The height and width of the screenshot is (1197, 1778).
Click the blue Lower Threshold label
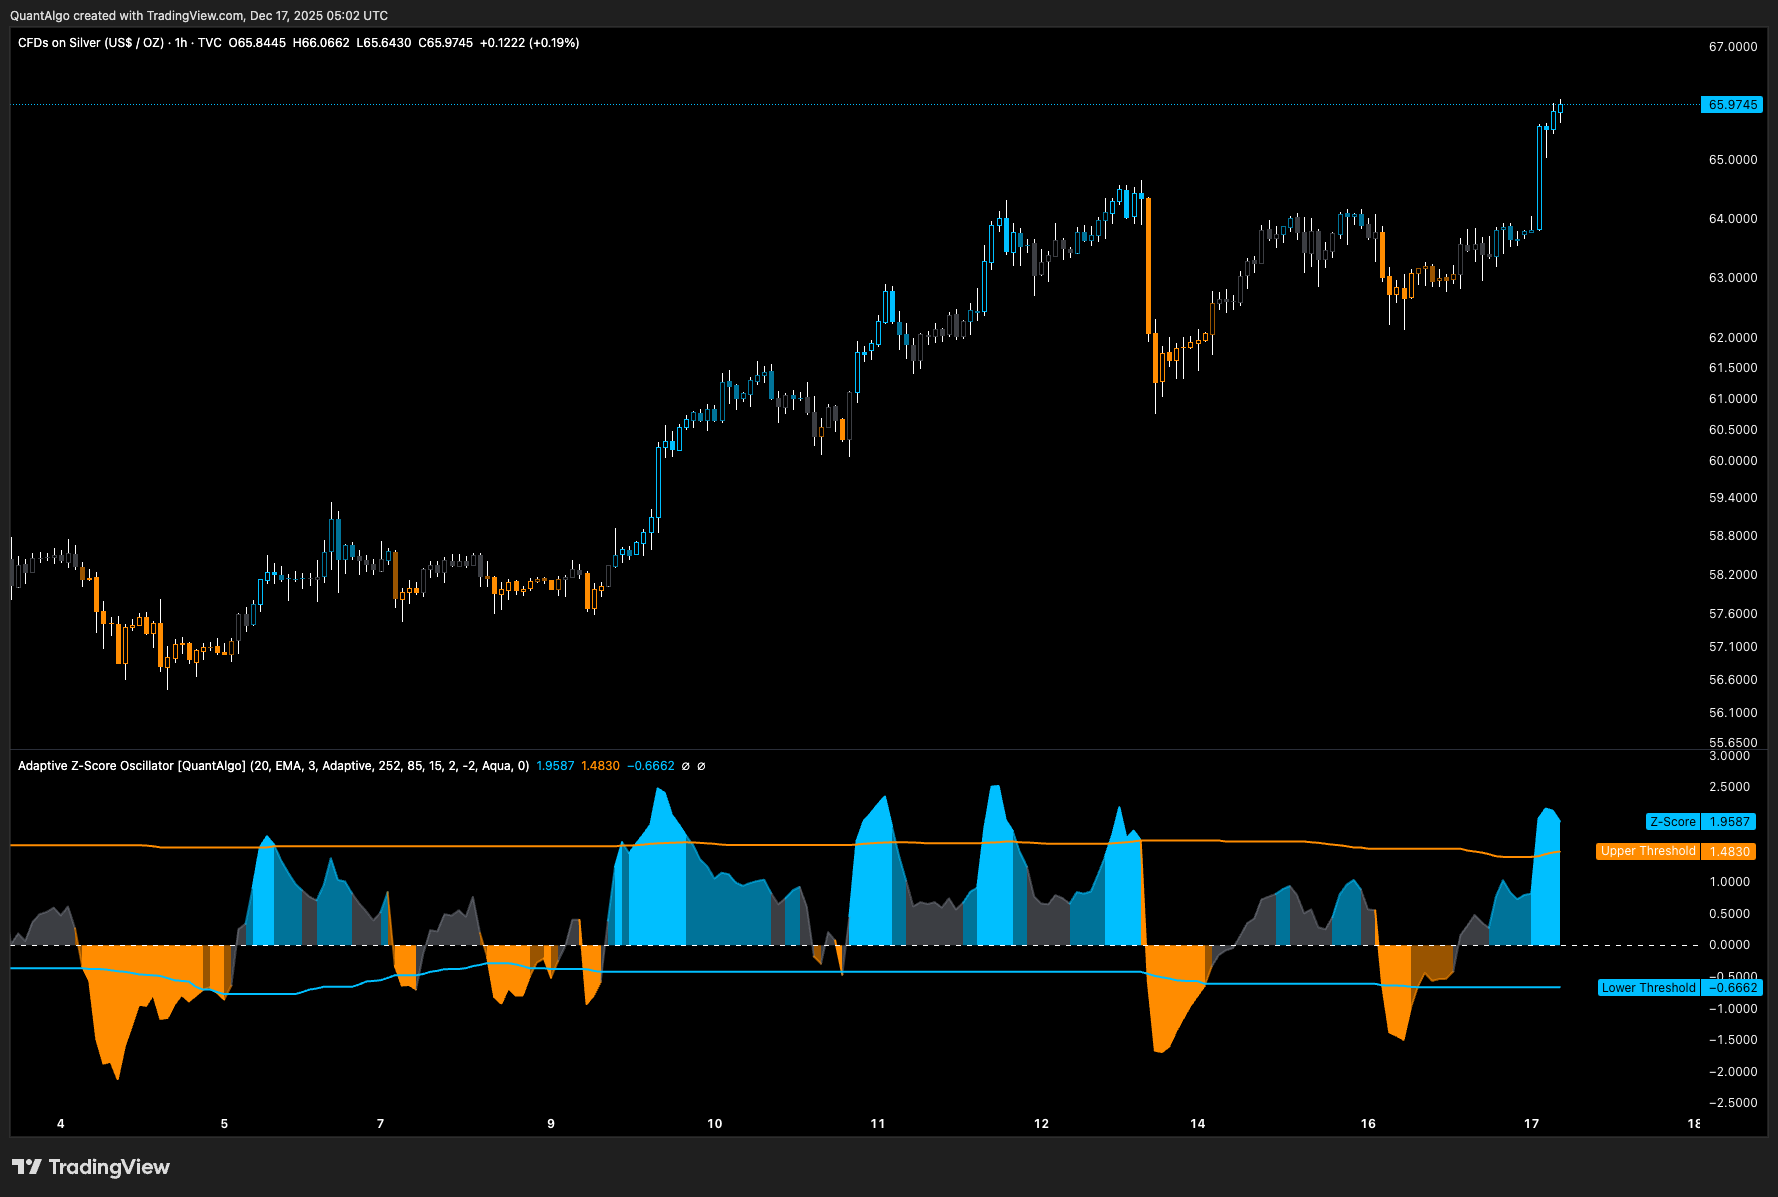pyautogui.click(x=1649, y=988)
